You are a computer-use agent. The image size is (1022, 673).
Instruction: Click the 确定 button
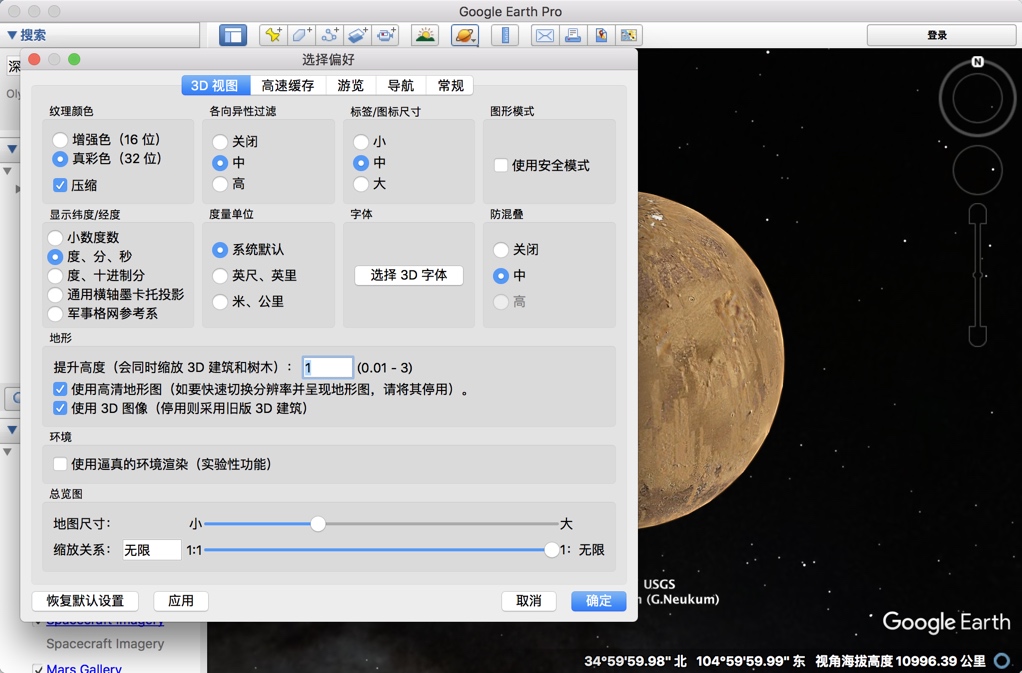click(598, 601)
